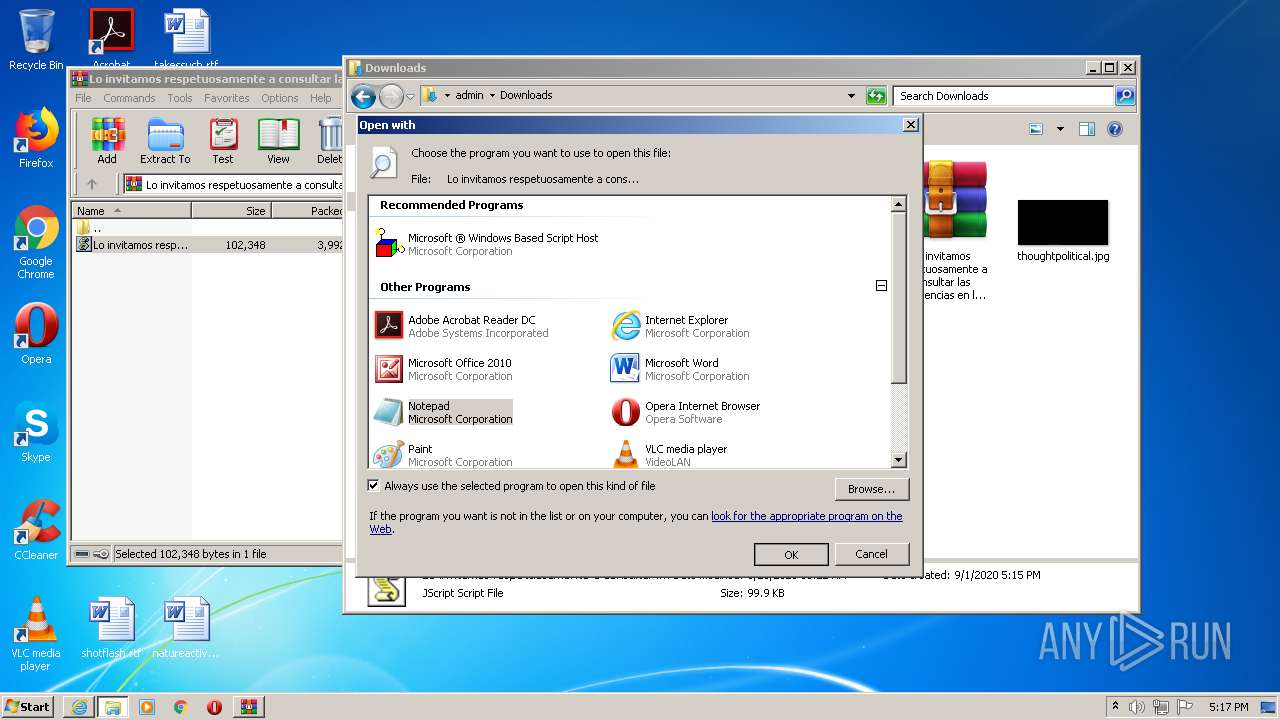Select Microsoft Word program icon
Screen dimensions: 1280x720
625,369
